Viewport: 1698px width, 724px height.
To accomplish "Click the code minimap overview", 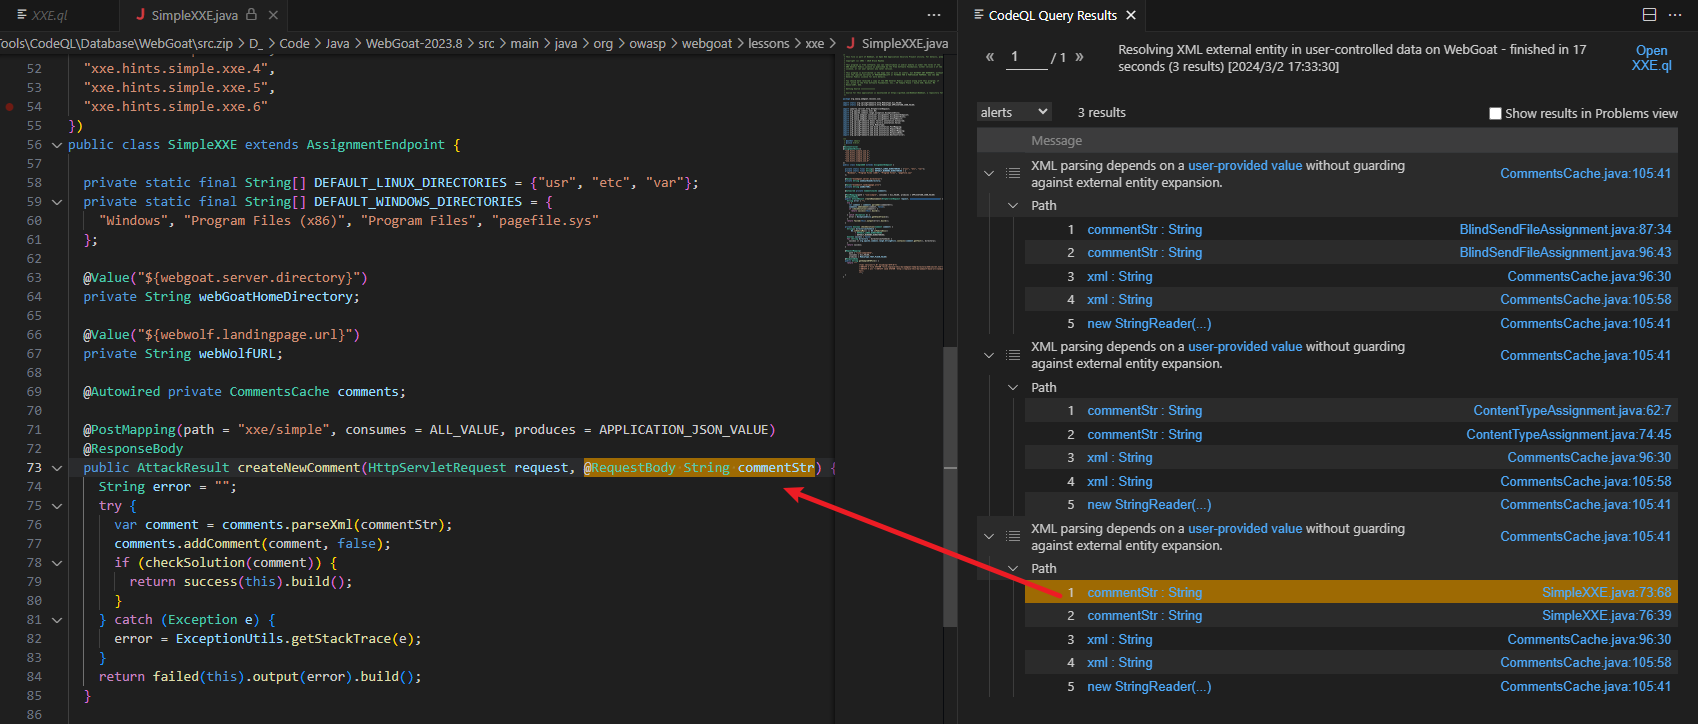I will click(x=892, y=165).
